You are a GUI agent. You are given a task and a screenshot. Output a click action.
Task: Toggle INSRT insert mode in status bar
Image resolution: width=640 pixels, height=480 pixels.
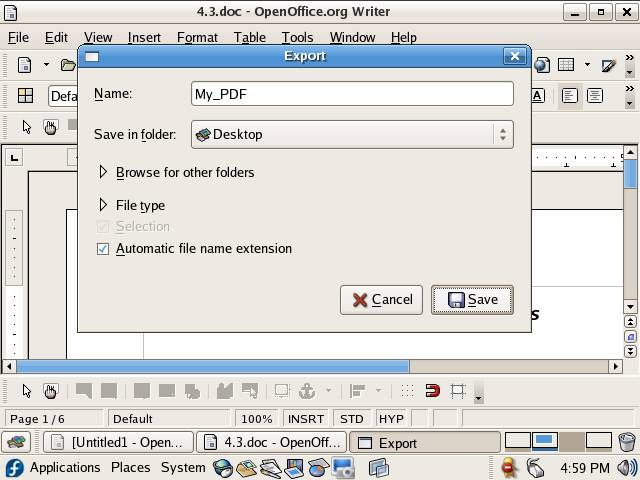(x=305, y=419)
